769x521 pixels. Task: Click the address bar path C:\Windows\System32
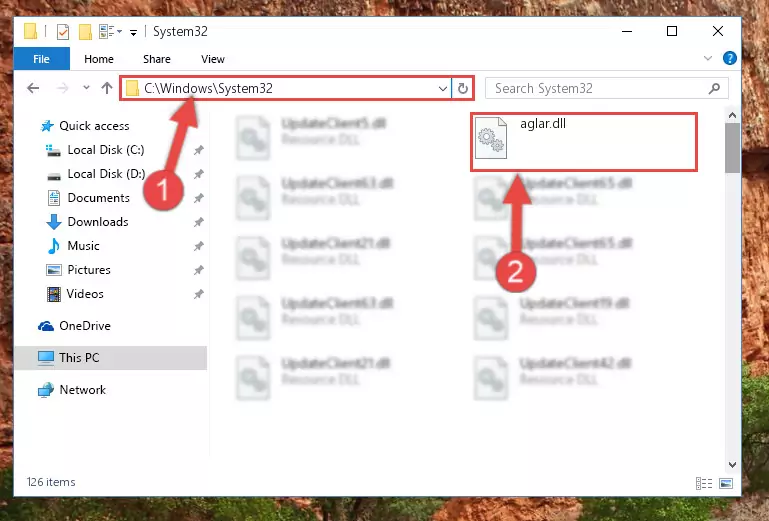pos(208,88)
